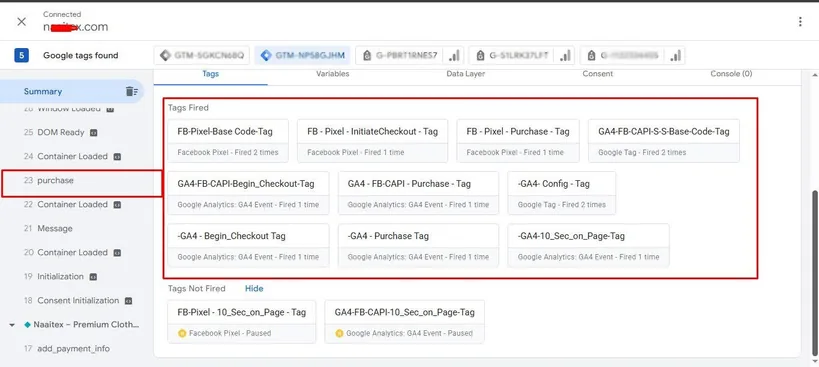The height and width of the screenshot is (367, 819).
Task: Open GA4-FB-CAPI-Begin_Checkout-Tag card
Action: (x=248, y=193)
